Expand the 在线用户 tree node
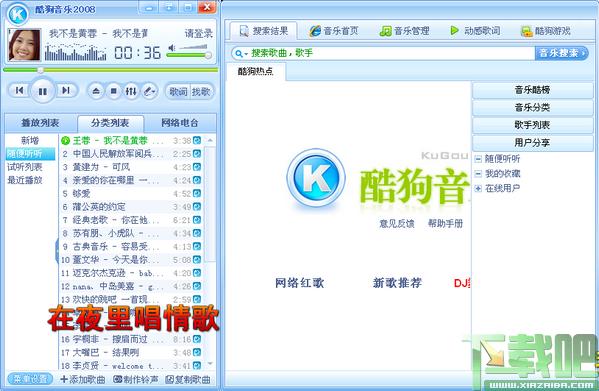Image resolution: width=599 pixels, height=391 pixels. 478,188
